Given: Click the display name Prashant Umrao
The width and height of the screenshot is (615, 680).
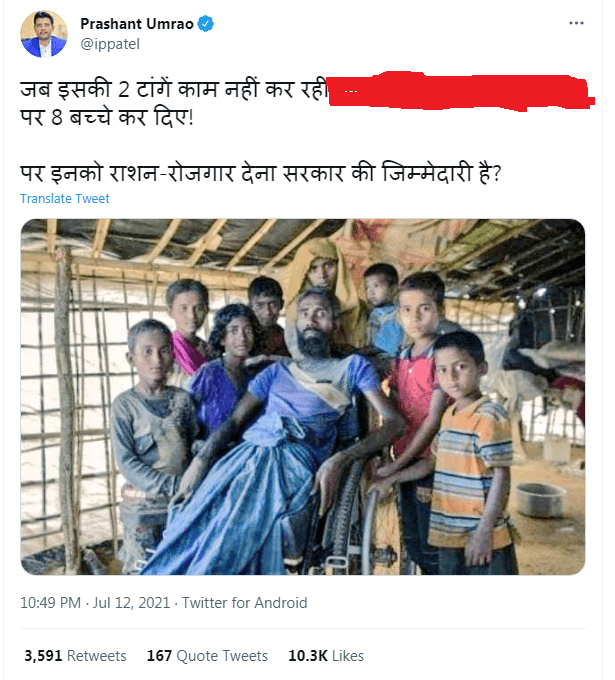Looking at the screenshot, I should pos(137,24).
